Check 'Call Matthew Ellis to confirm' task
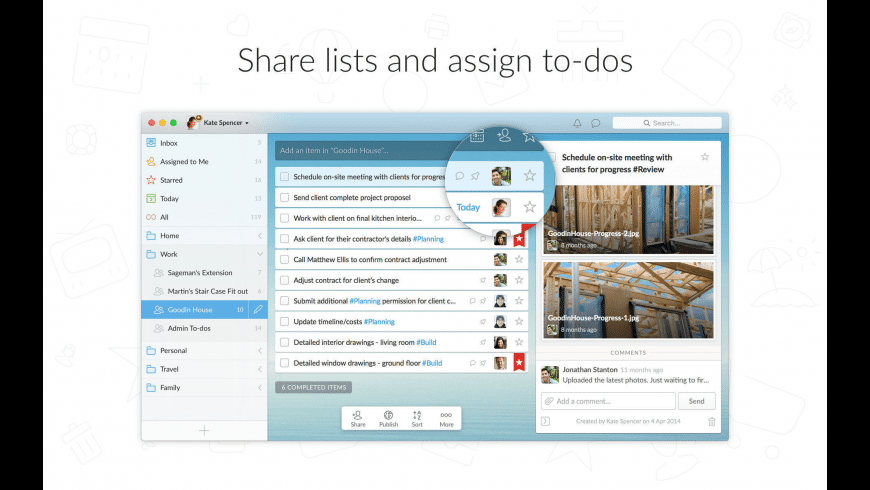 pyautogui.click(x=284, y=259)
